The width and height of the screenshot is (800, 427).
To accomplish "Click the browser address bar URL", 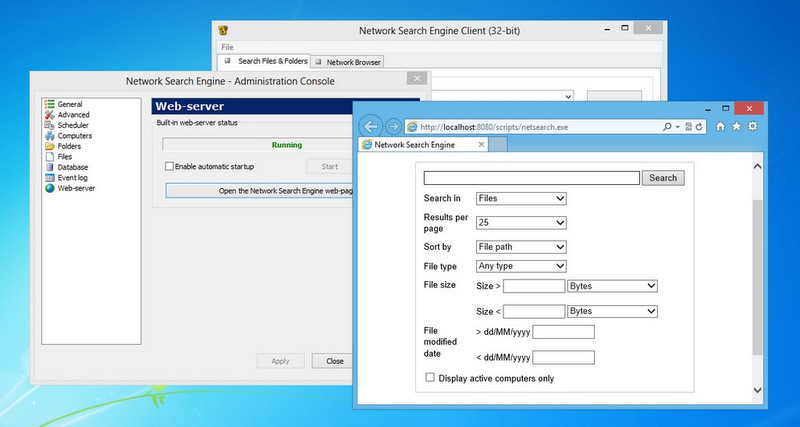I will click(x=494, y=127).
